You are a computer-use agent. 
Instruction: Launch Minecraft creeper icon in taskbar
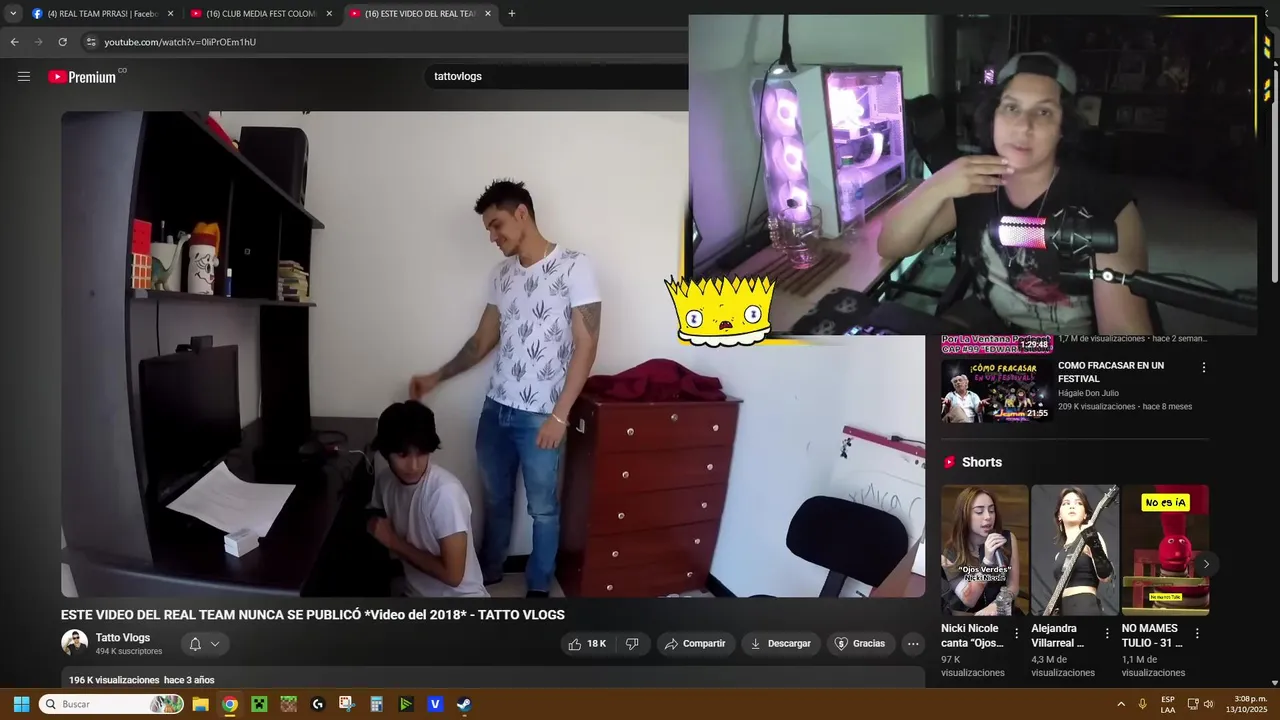point(259,704)
